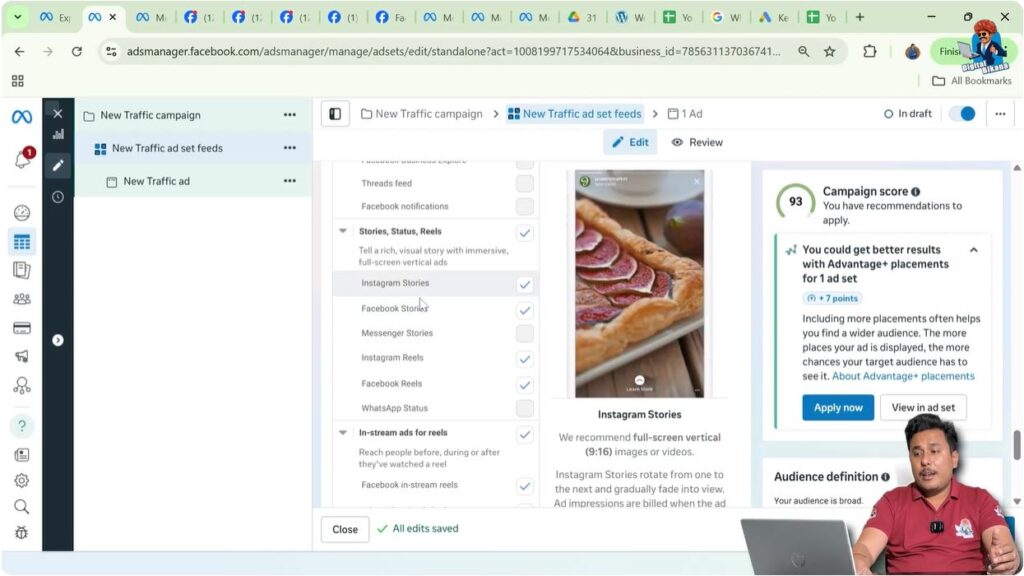Expand dark rail with arrow icon
Screen dimensions: 1024x576
pyautogui.click(x=58, y=340)
